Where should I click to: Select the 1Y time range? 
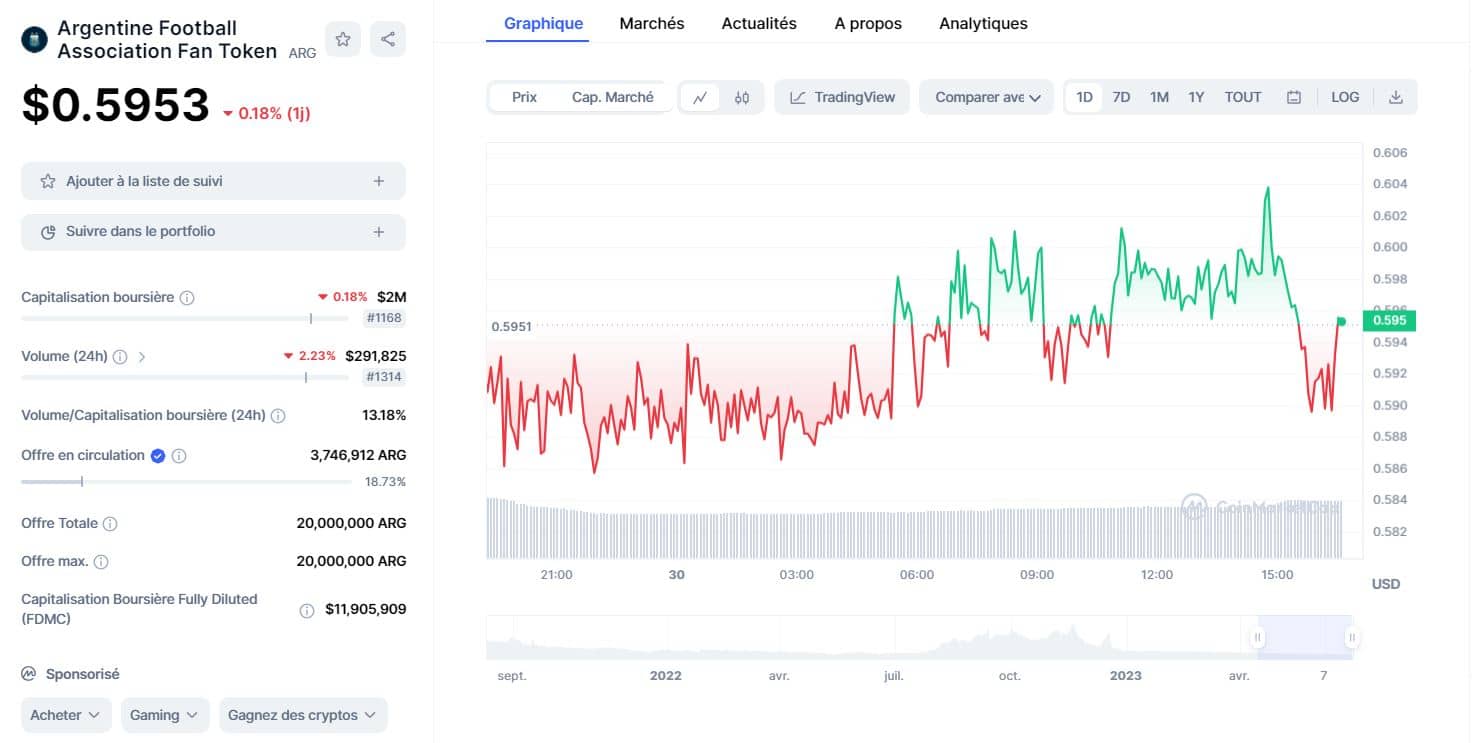pos(1196,97)
